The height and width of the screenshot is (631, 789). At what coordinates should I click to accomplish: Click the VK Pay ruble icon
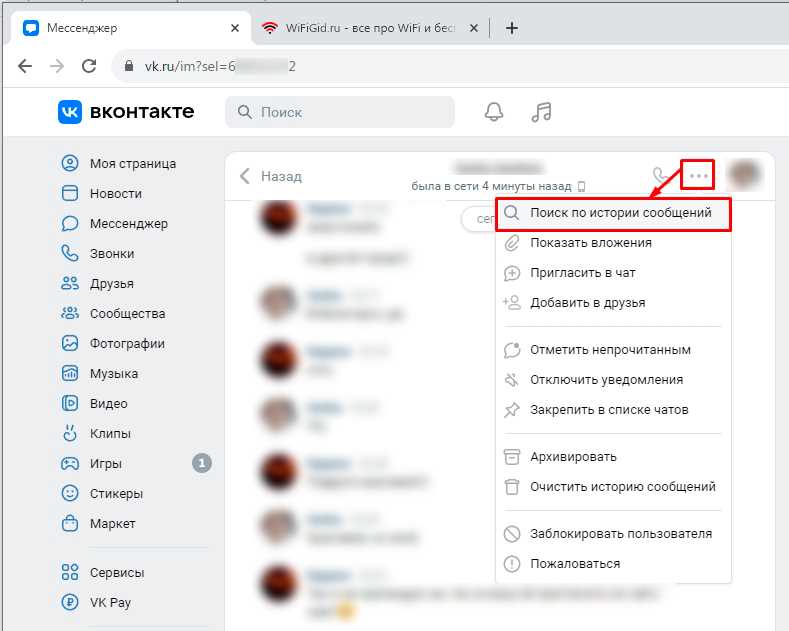click(70, 602)
